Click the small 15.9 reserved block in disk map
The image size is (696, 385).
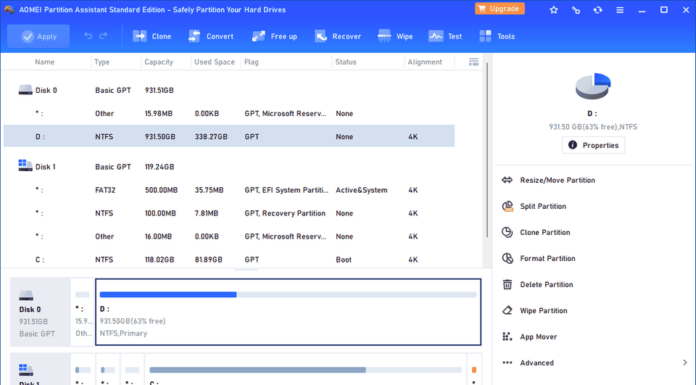tap(83, 312)
